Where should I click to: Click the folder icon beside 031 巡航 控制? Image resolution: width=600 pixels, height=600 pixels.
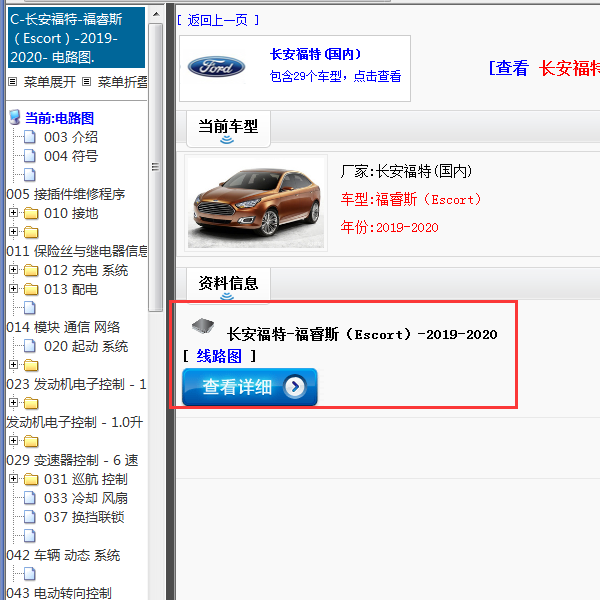point(31,479)
